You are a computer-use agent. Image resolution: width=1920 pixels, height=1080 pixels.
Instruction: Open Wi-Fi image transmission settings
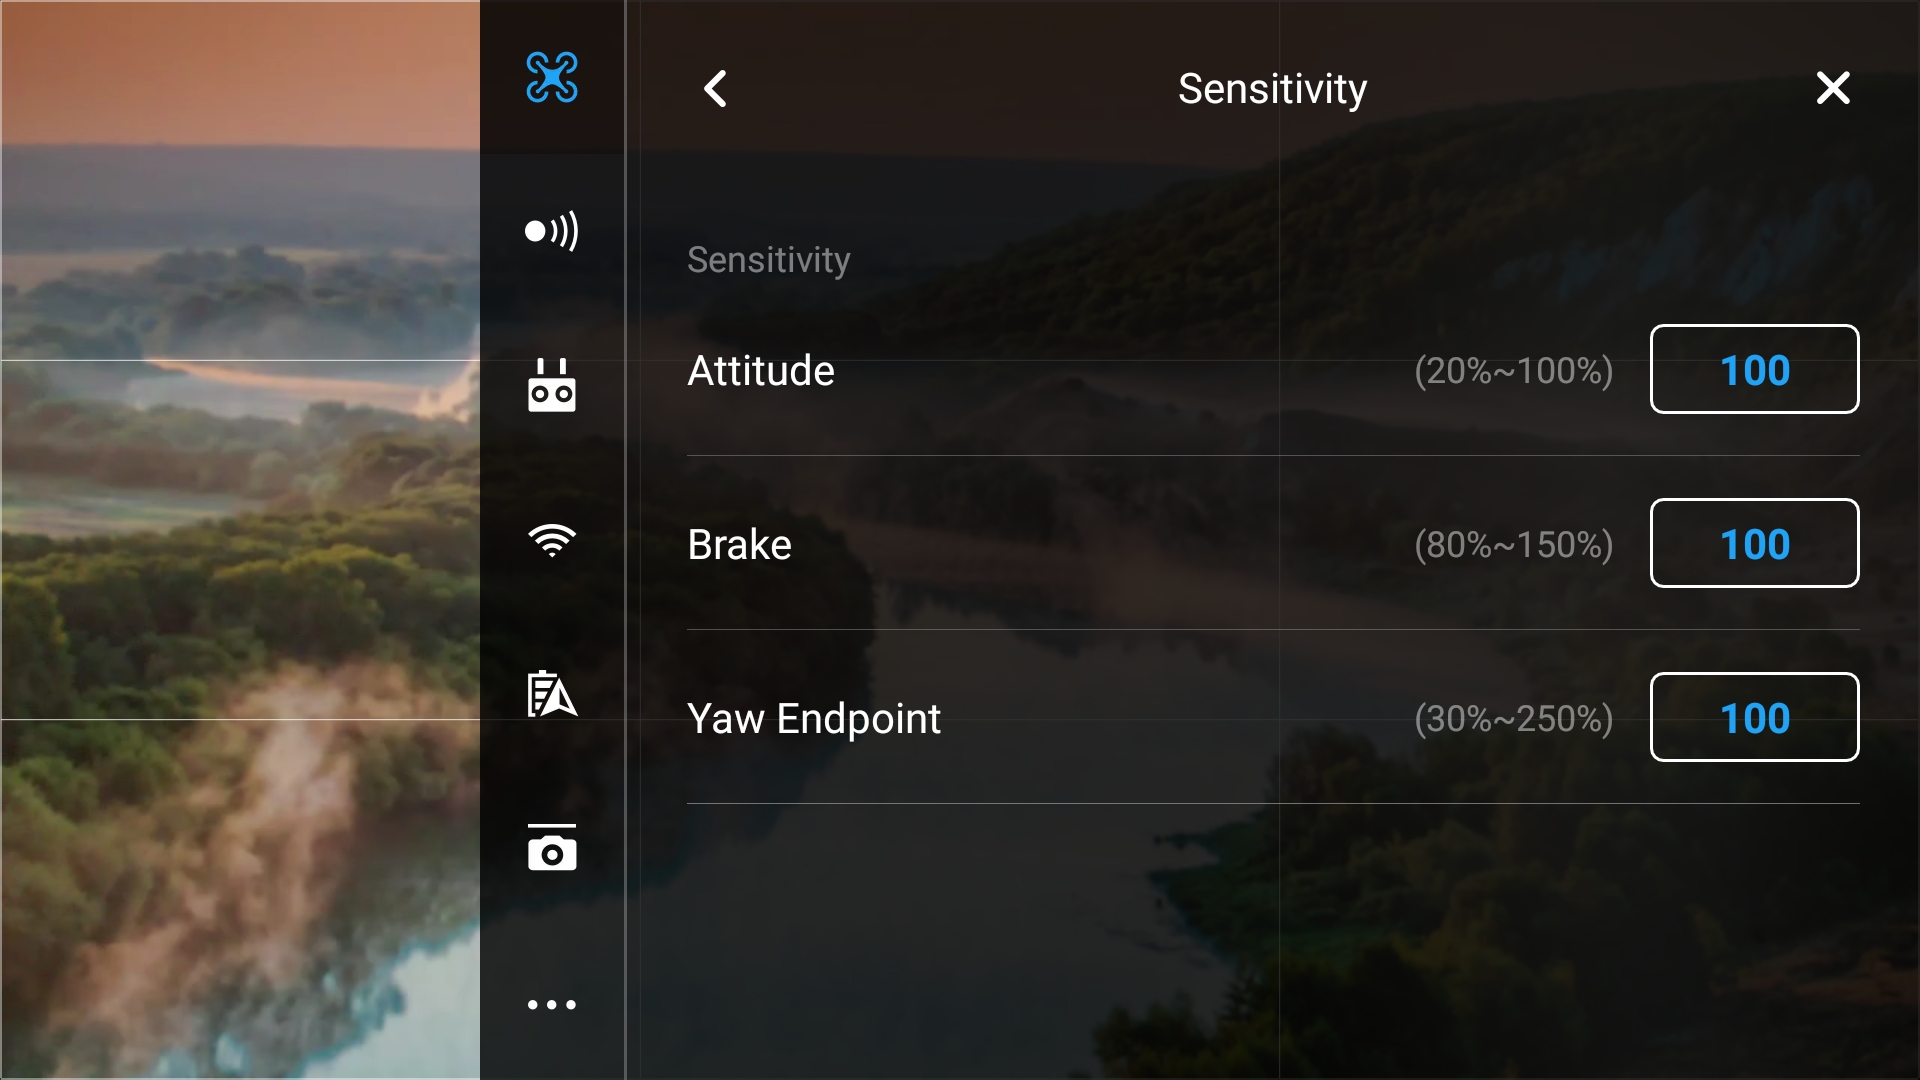[x=552, y=540]
